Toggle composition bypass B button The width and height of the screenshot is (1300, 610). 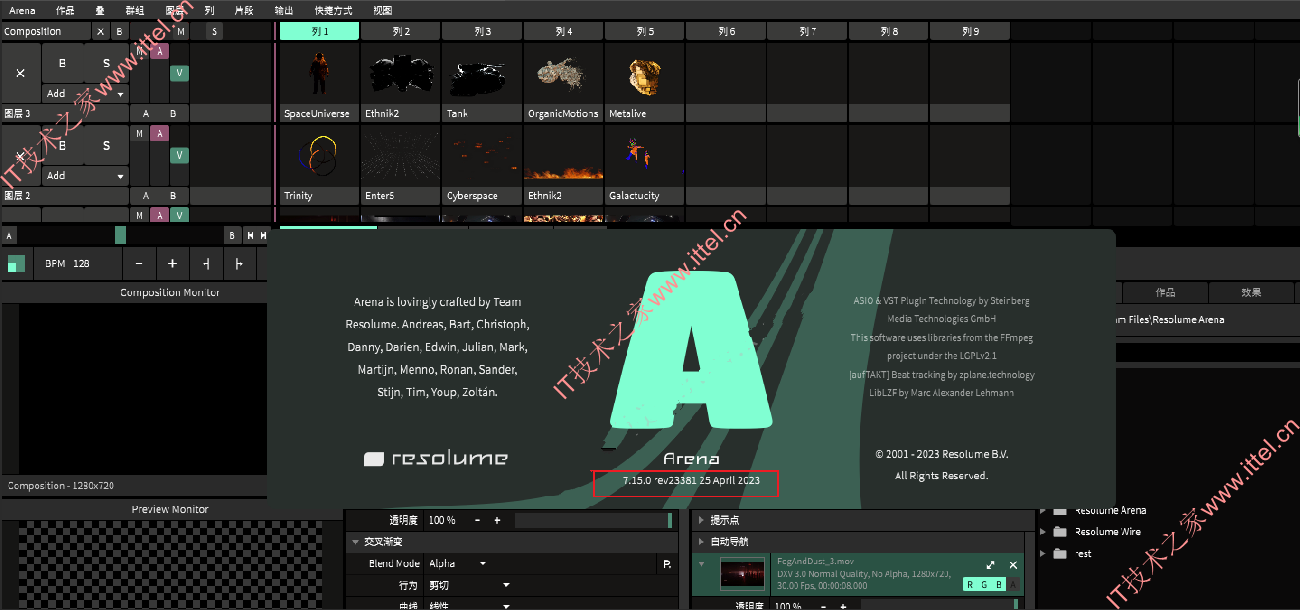coord(119,32)
